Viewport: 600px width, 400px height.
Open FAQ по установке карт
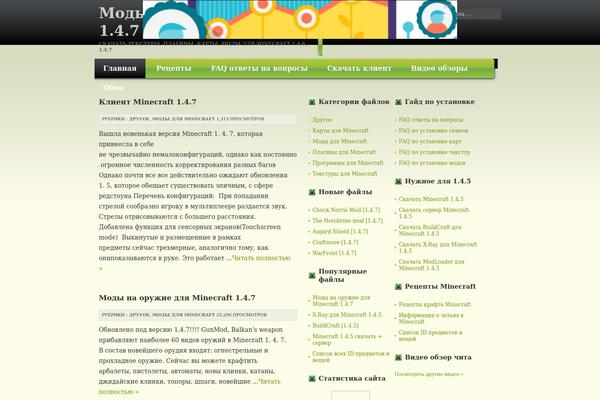coord(430,141)
